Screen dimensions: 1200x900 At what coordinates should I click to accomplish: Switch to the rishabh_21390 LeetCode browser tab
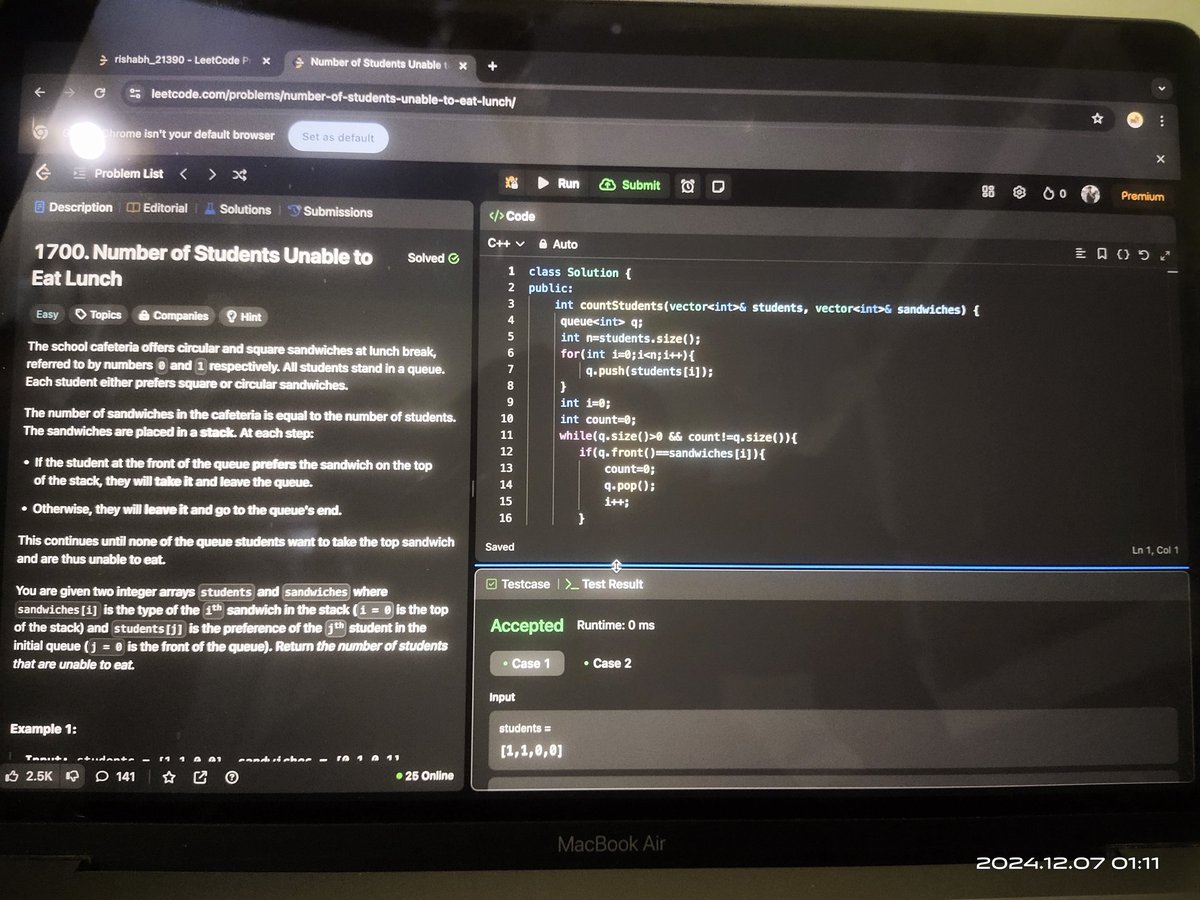pos(184,61)
